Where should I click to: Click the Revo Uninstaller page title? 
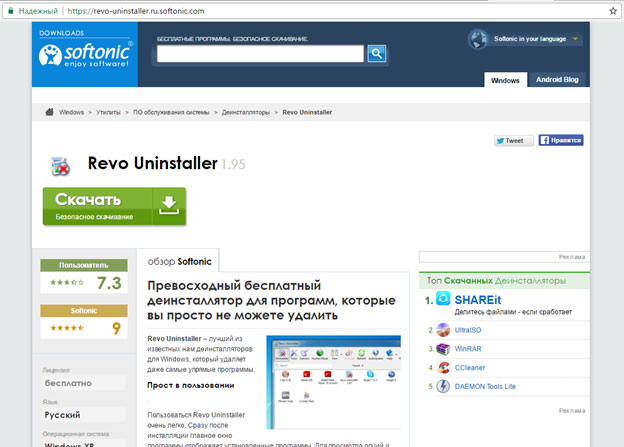(152, 163)
